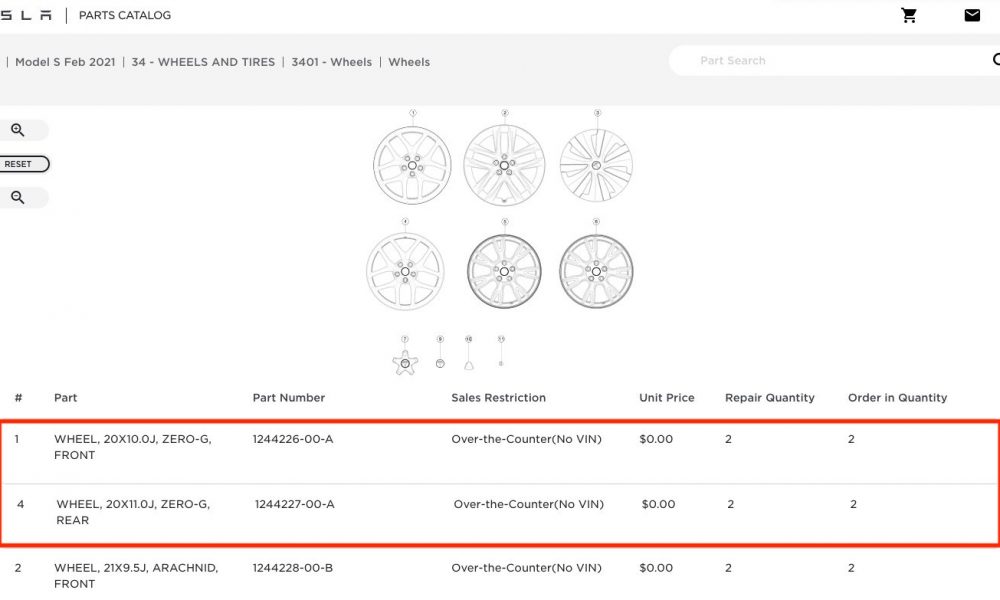Select the cone-shaped lug nut cover drawing
Viewport: 1000px width, 600px height.
(x=469, y=365)
